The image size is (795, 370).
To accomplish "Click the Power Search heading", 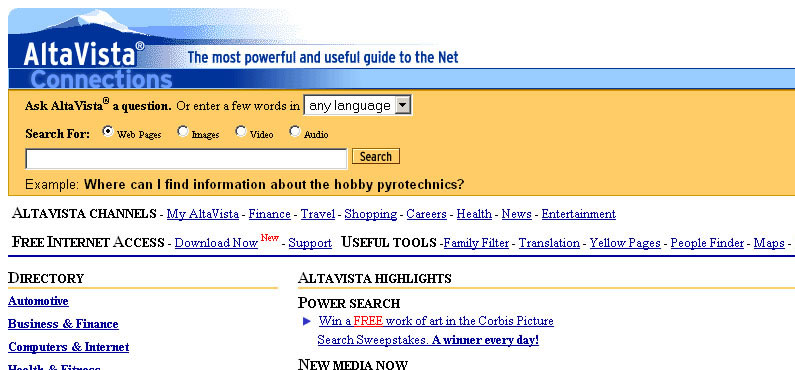I will point(349,303).
